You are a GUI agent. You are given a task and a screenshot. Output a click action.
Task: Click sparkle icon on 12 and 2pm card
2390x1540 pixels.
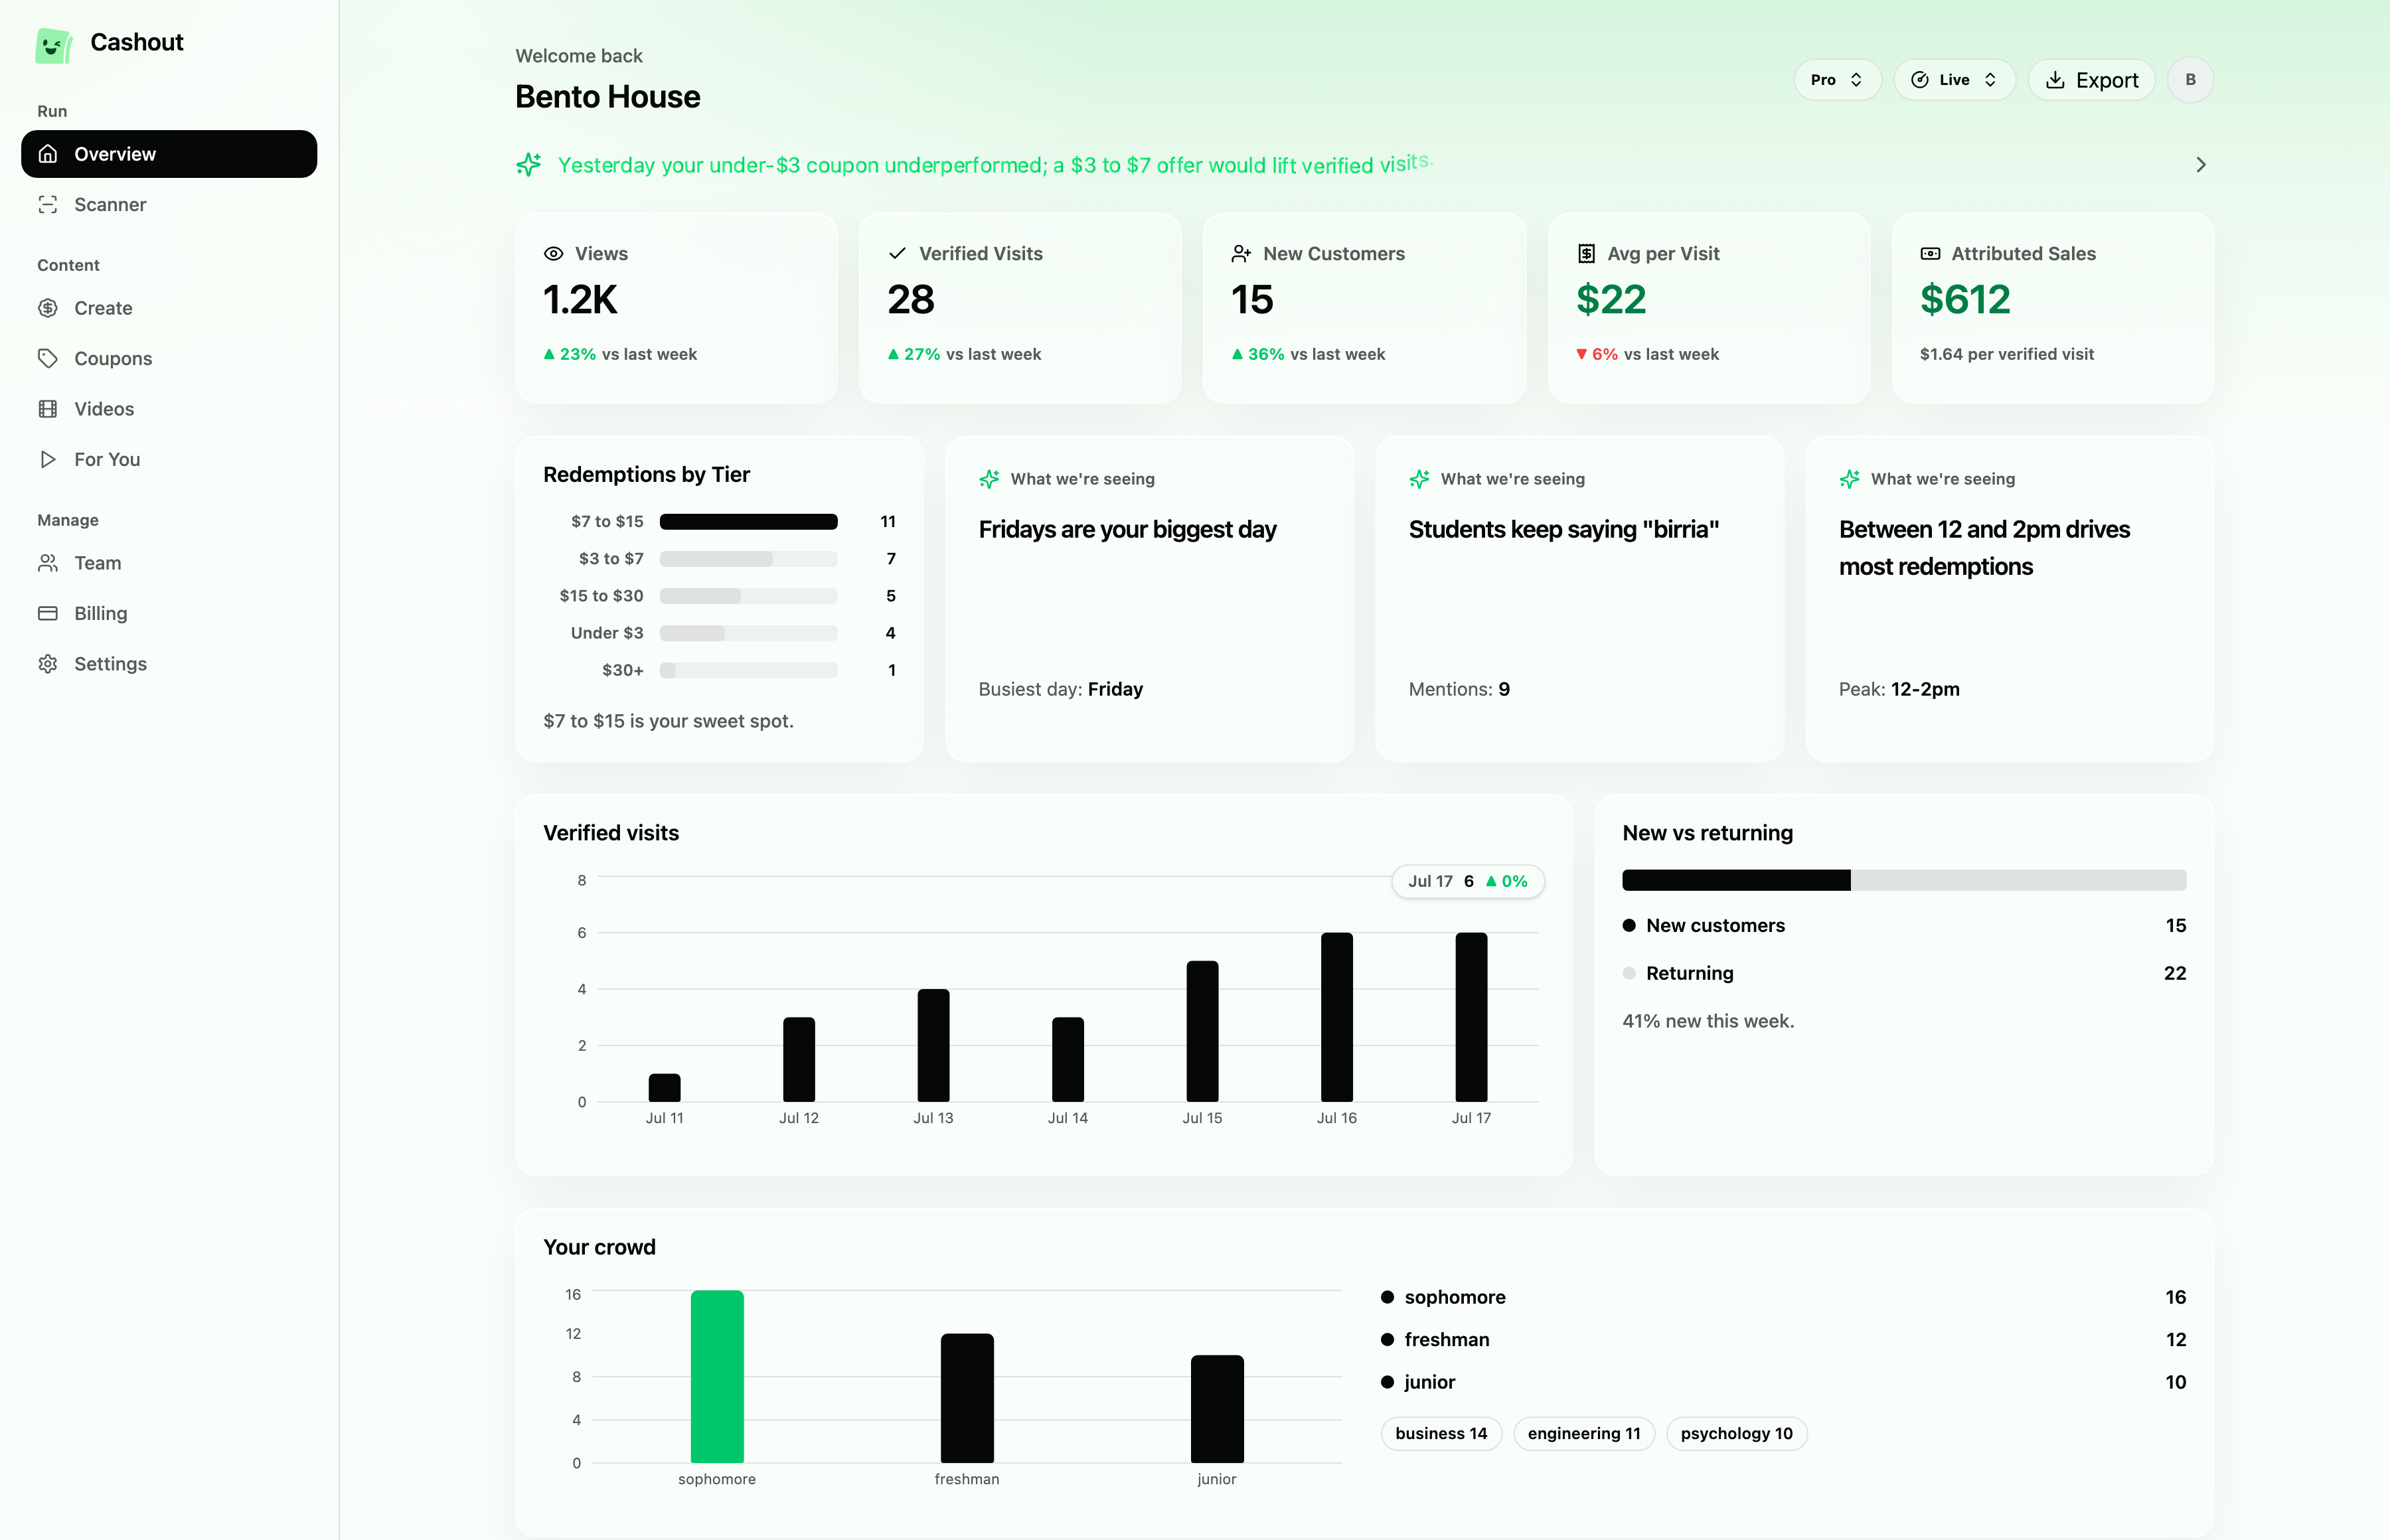(1849, 479)
